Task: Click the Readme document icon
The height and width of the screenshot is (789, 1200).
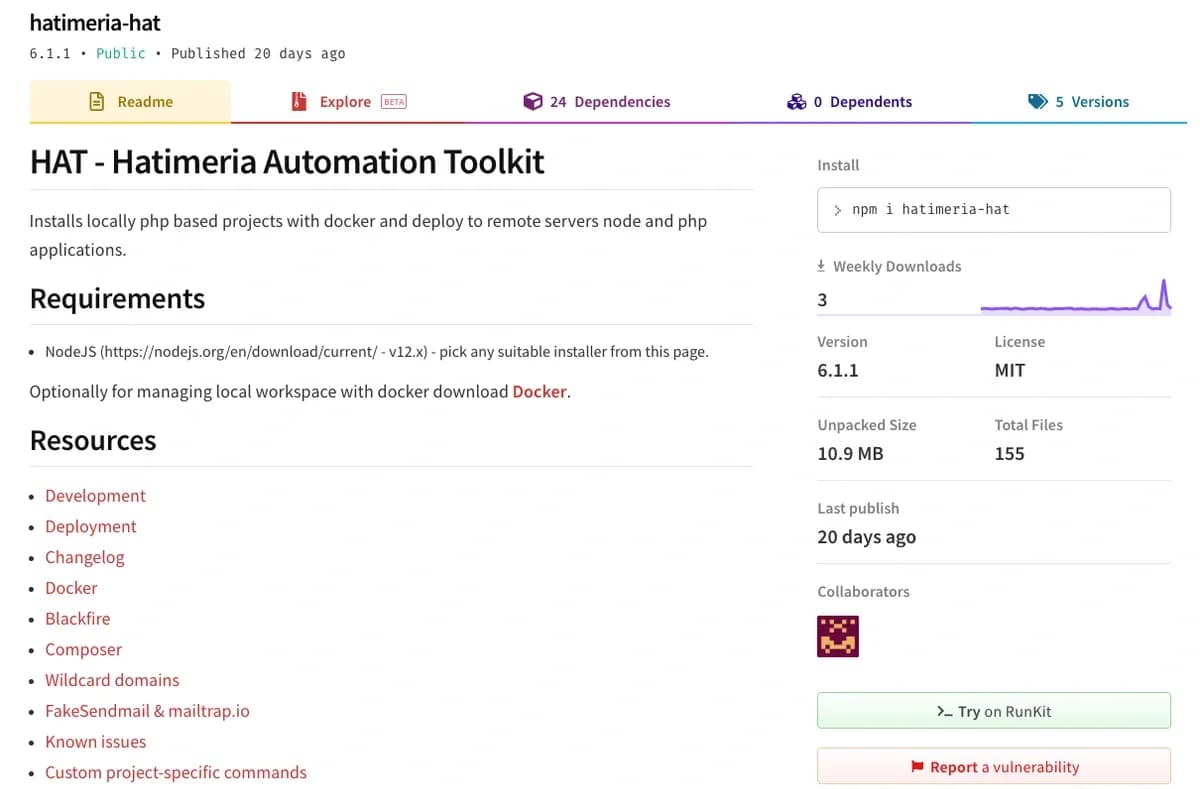Action: (x=97, y=102)
